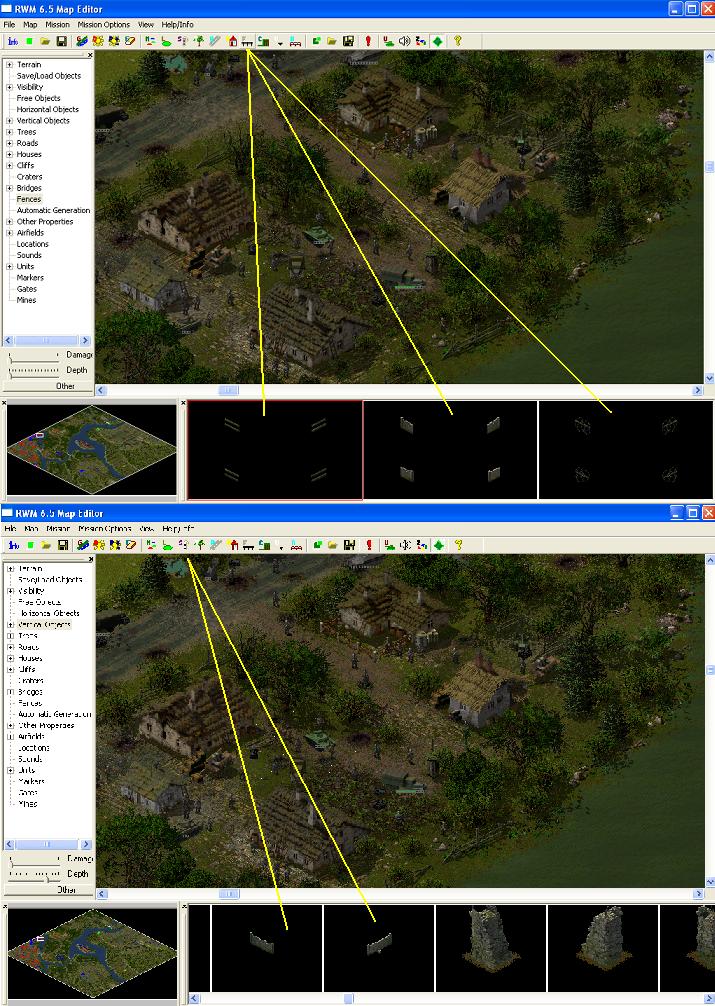Open the Help/Info menu in upper window

[177, 24]
